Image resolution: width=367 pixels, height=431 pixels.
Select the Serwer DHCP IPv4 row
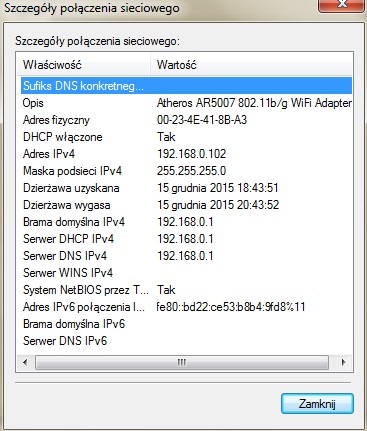point(186,239)
